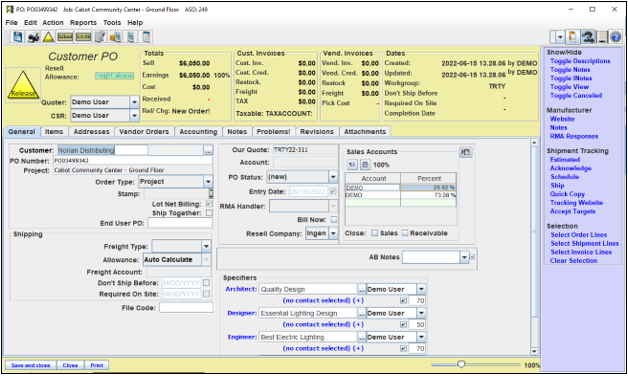Click the bottom Print button
Viewport: 628px width, 376px height.
click(x=97, y=365)
